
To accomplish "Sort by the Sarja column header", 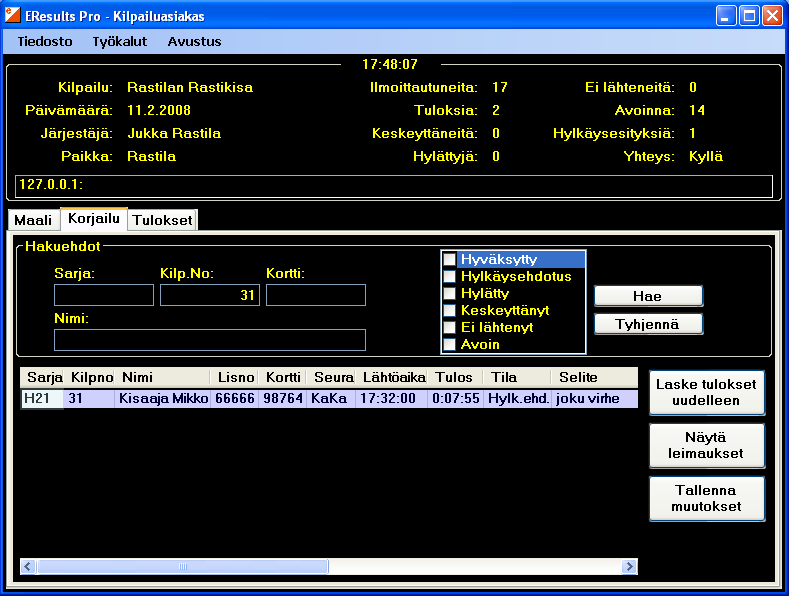I will [42, 377].
